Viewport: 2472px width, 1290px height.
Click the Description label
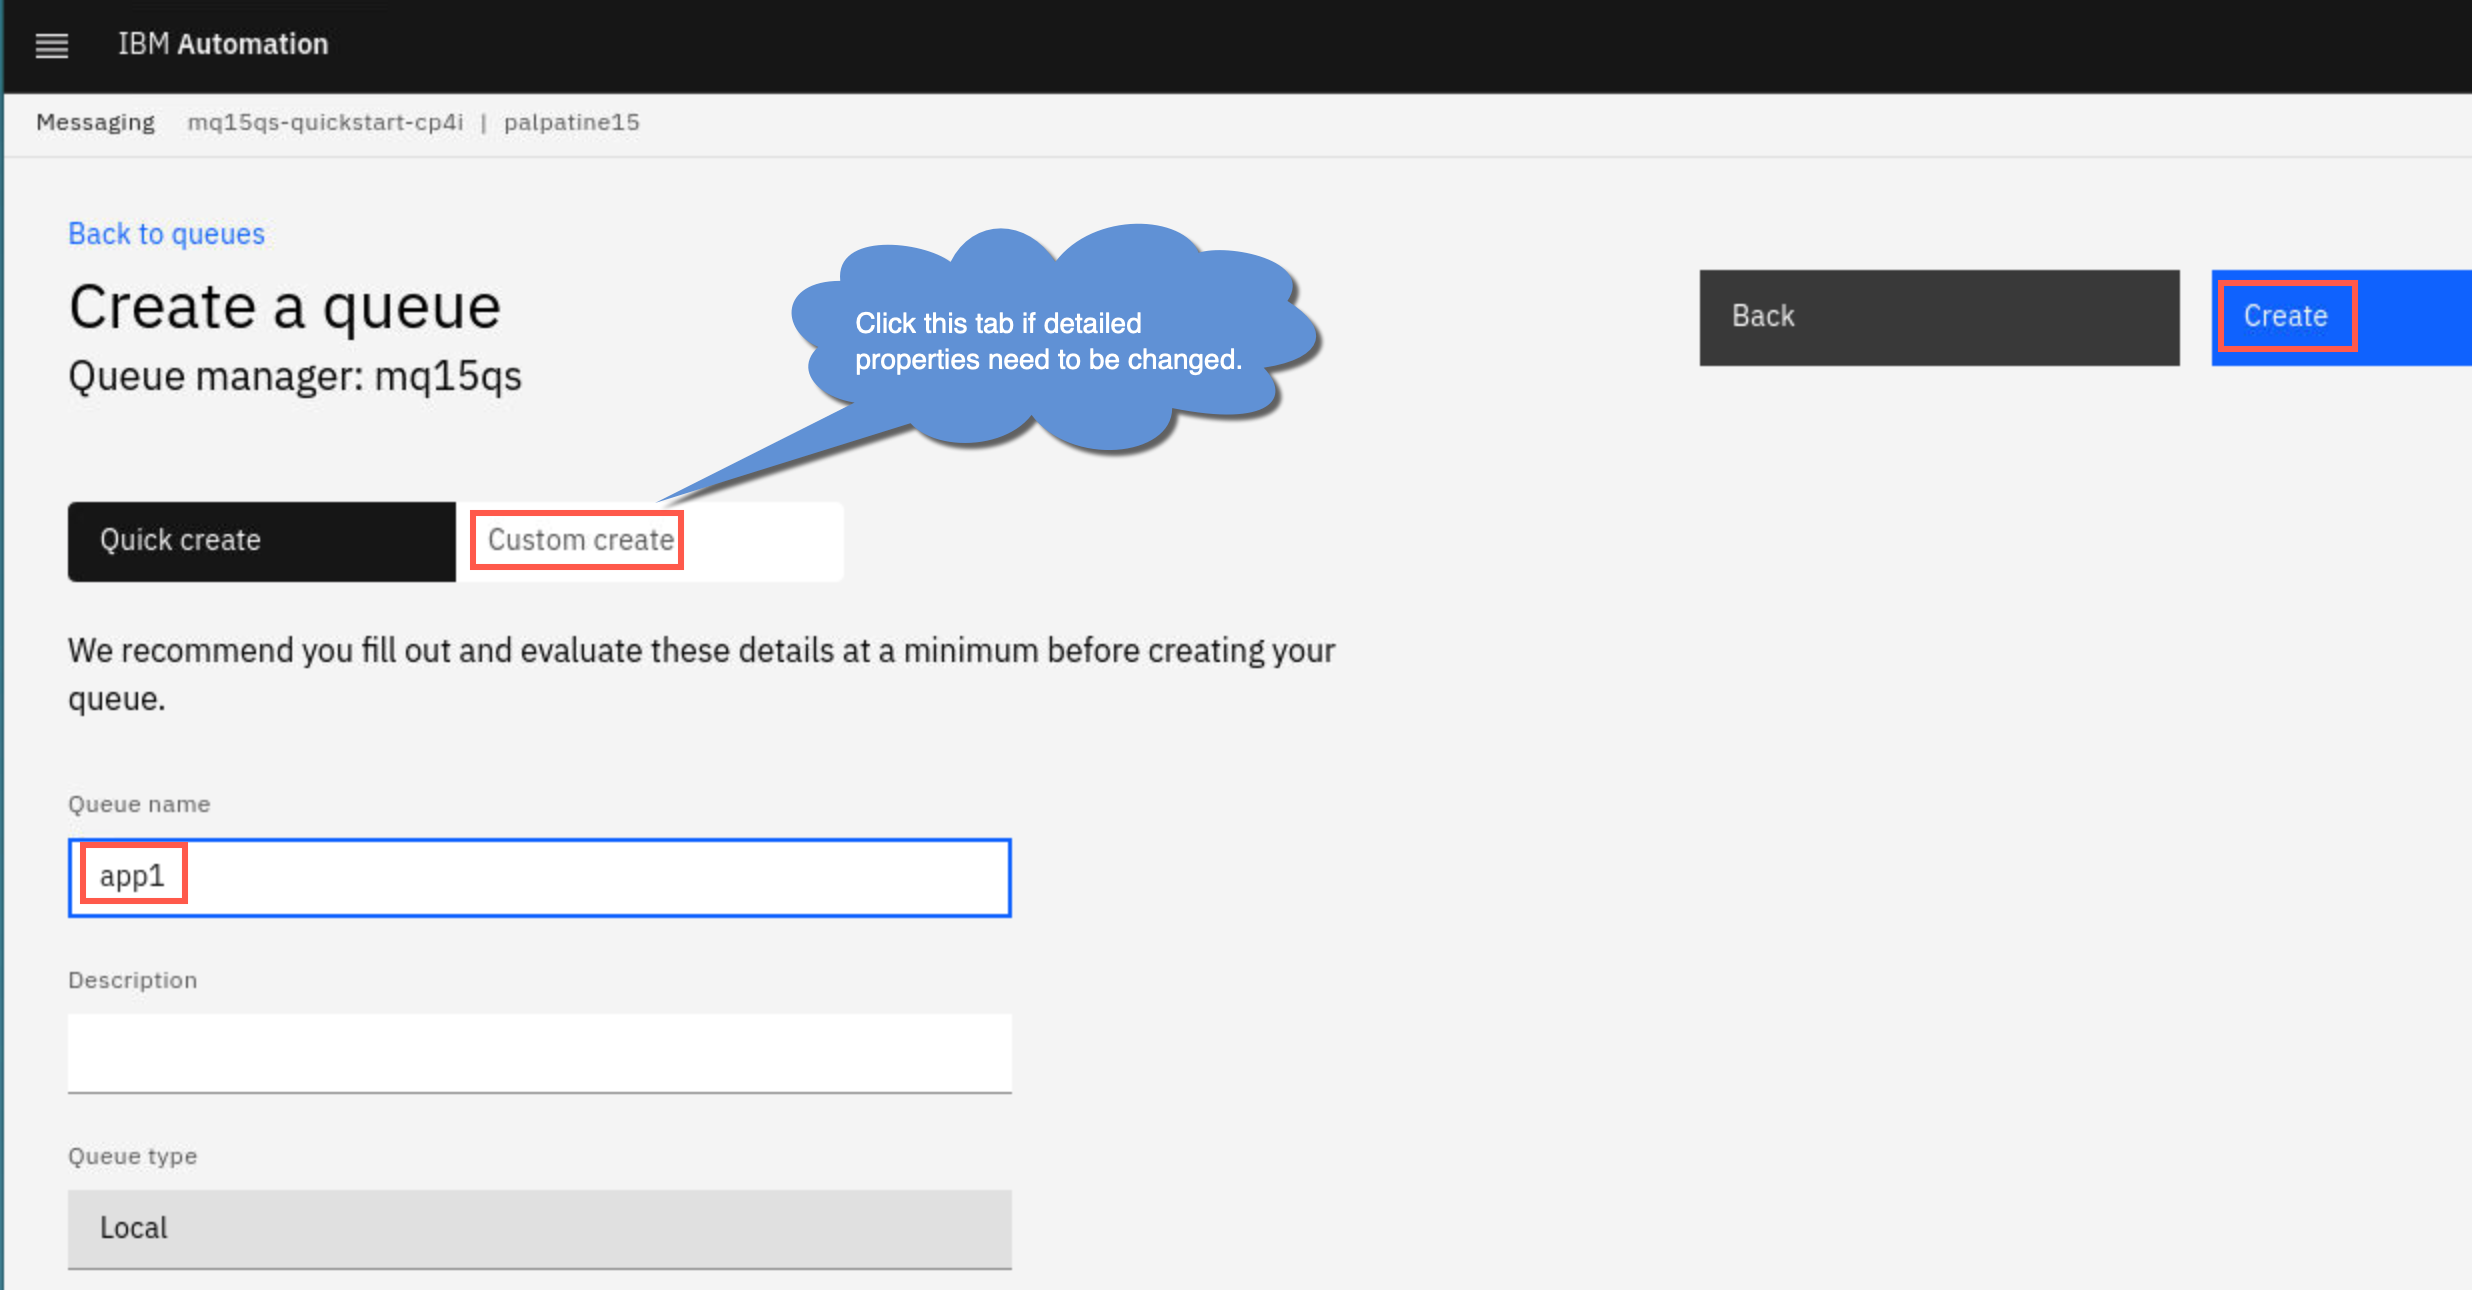click(x=133, y=980)
